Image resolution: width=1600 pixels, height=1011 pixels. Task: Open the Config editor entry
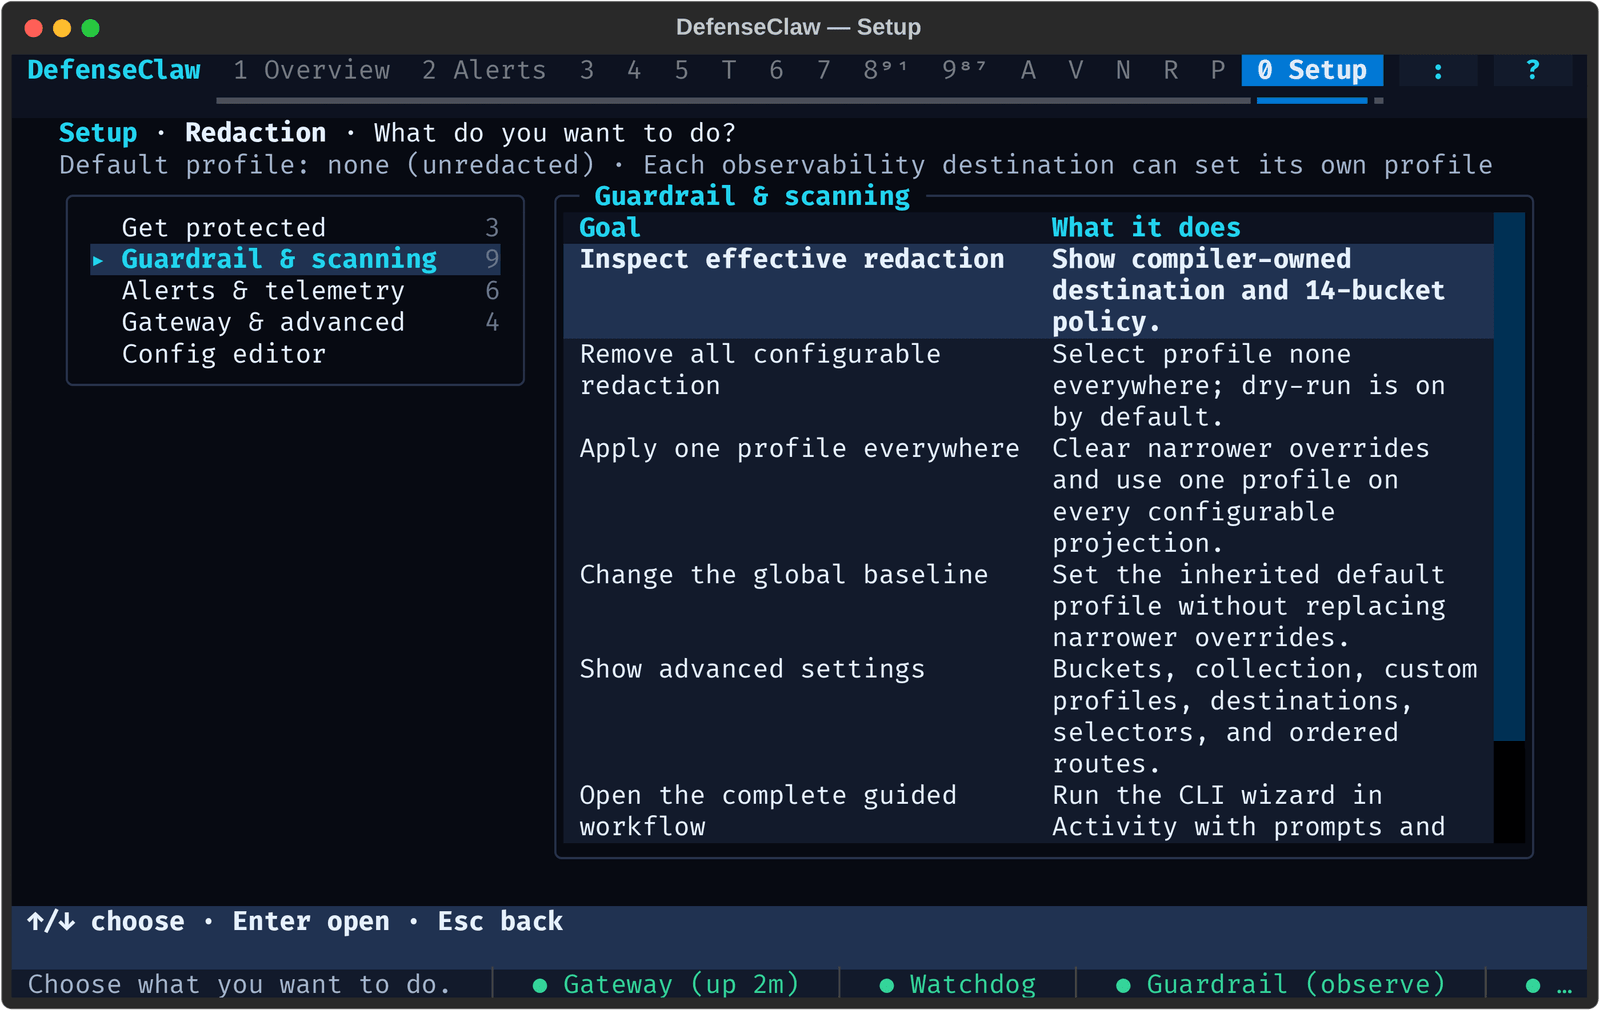[295, 354]
